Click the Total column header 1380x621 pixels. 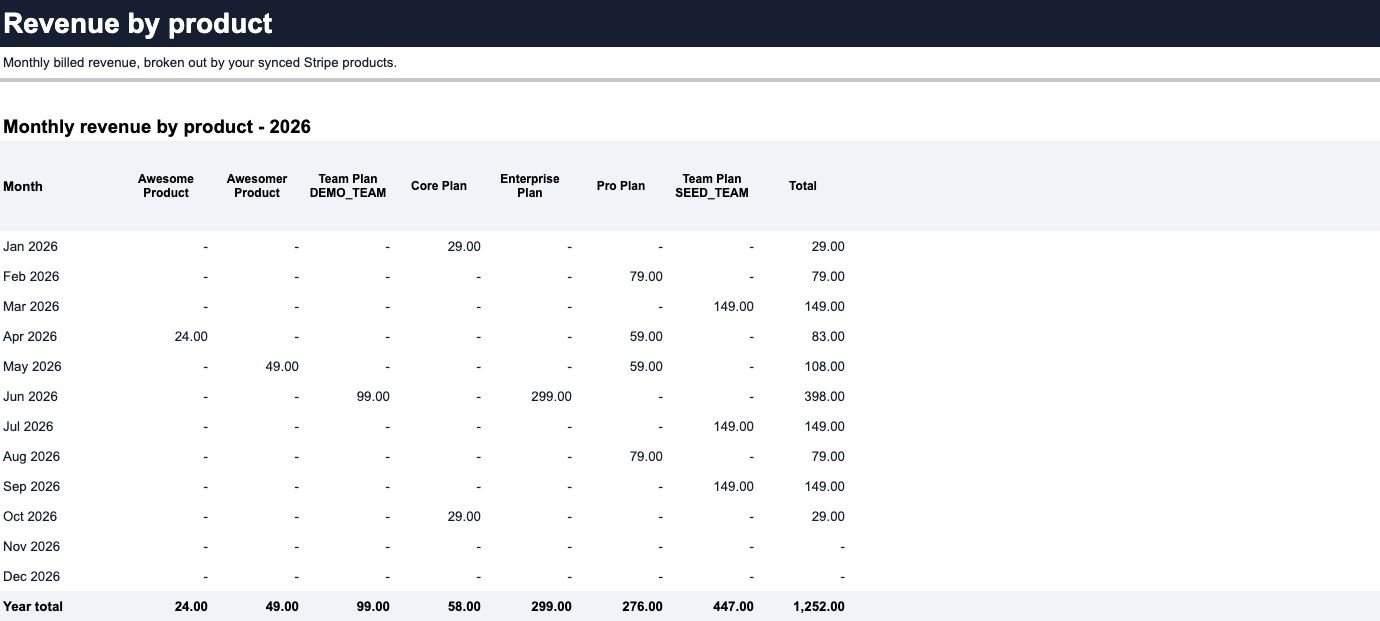(x=803, y=186)
